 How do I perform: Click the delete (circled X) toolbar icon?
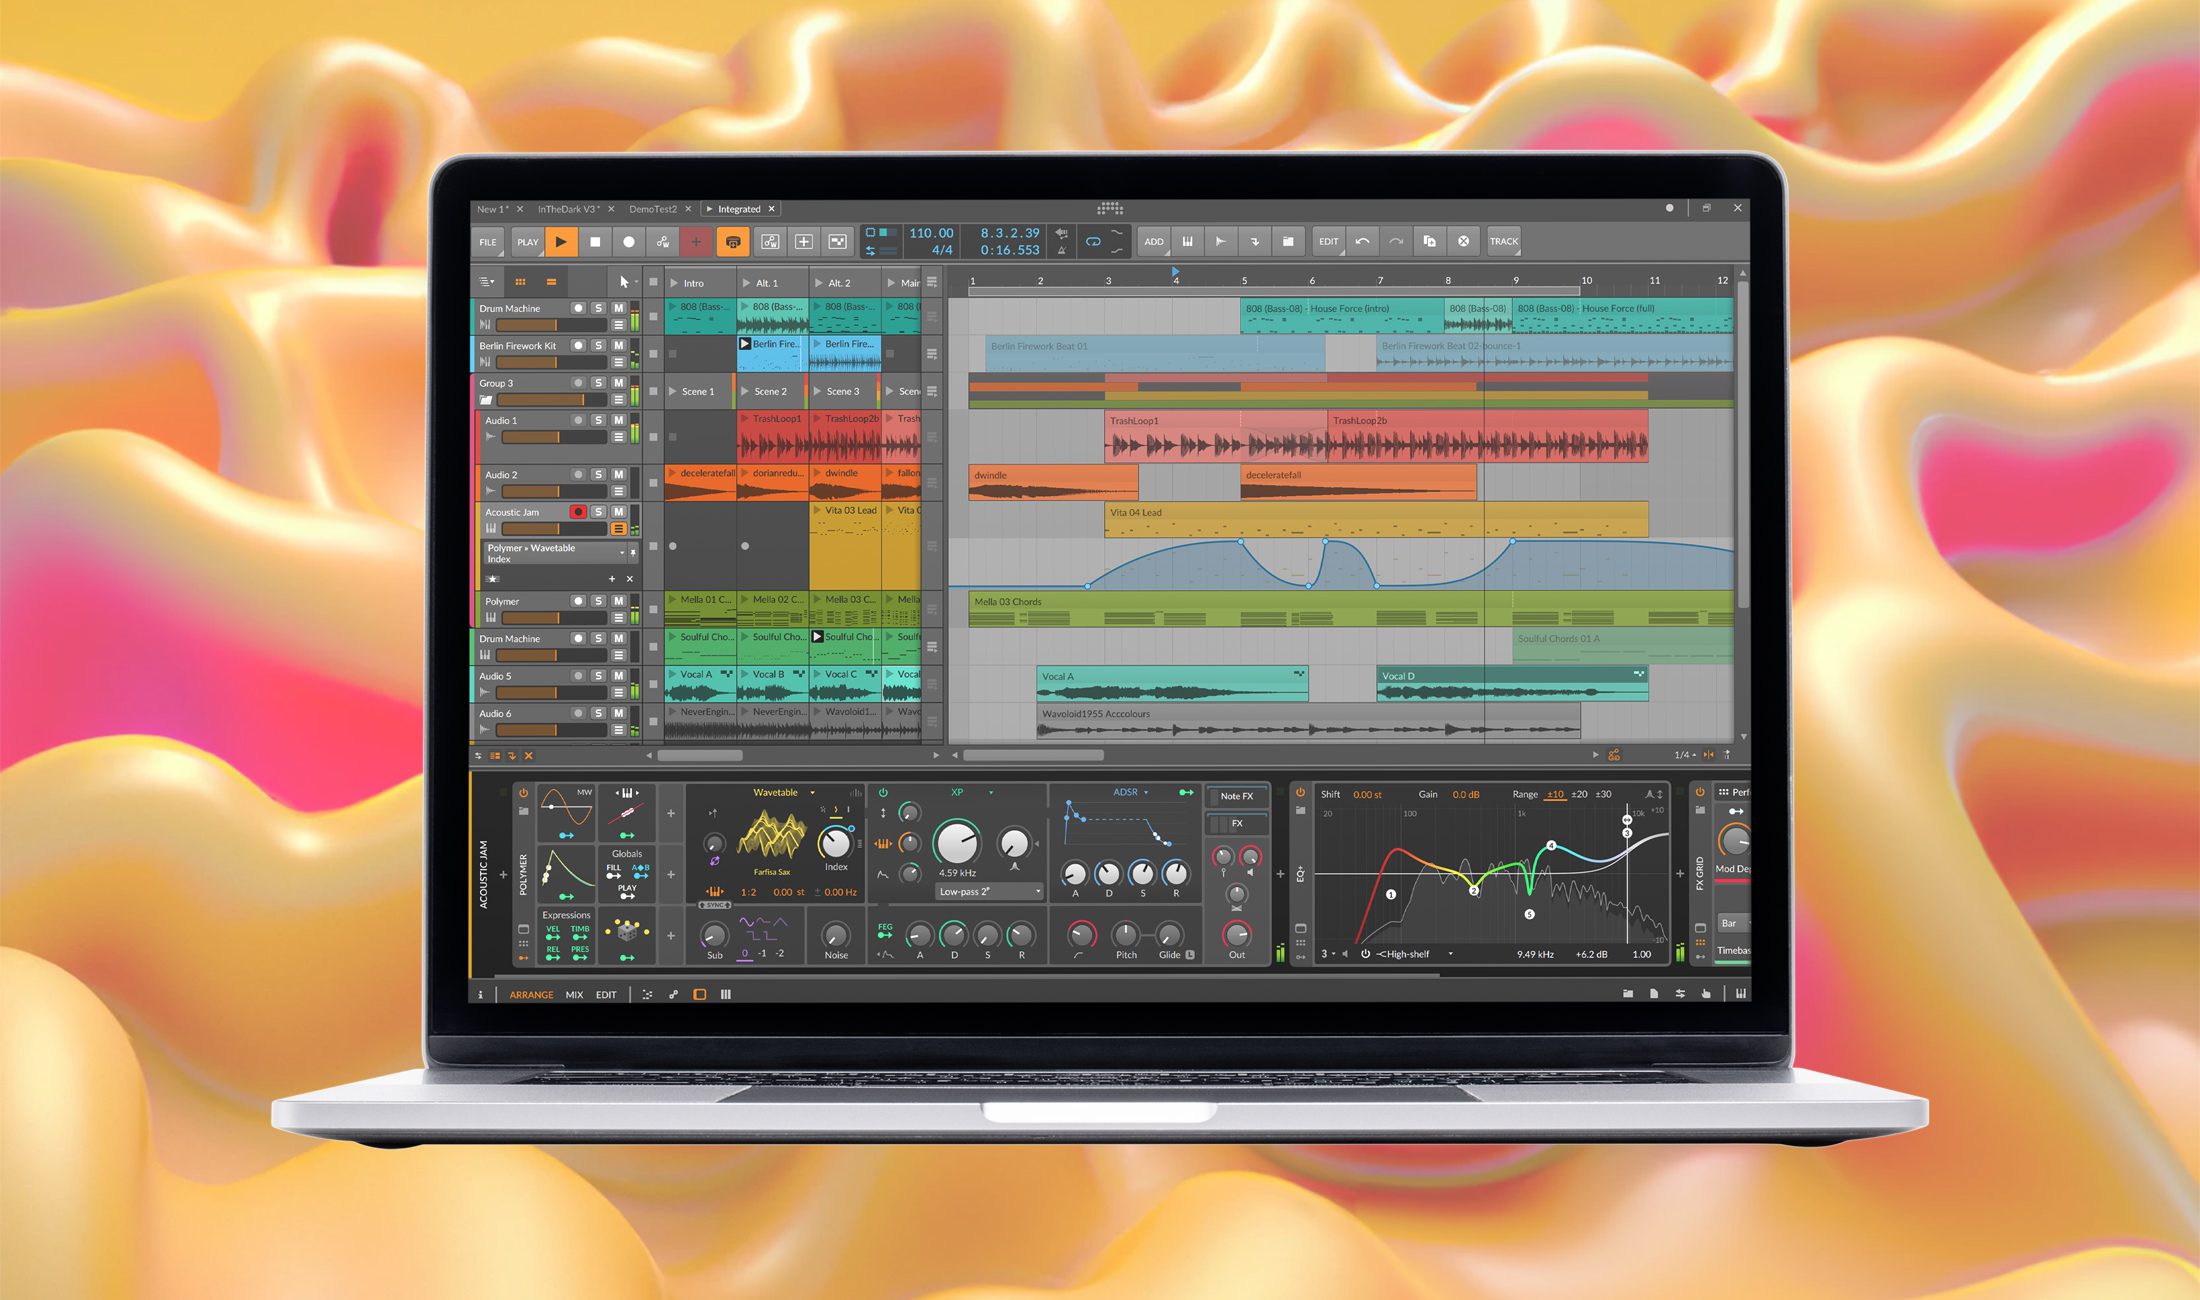pyautogui.click(x=1464, y=241)
